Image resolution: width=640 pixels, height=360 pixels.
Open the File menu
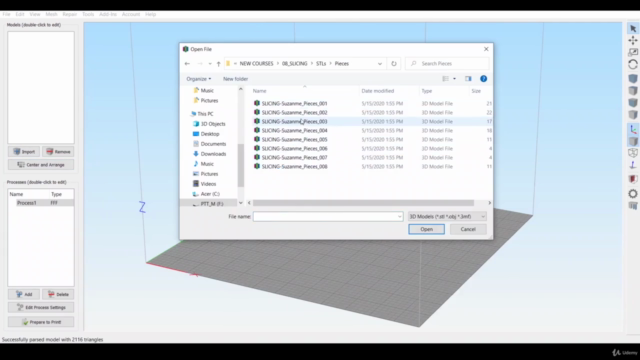[7, 14]
